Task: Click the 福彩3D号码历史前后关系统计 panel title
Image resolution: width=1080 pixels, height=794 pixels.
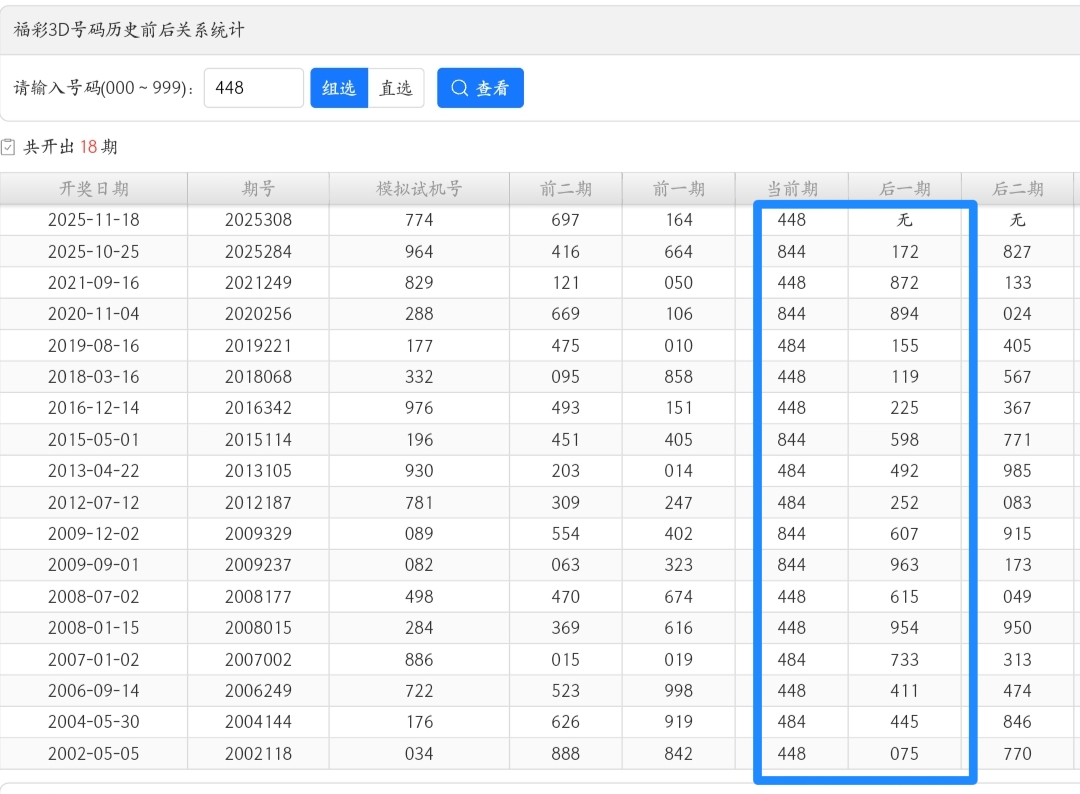Action: click(129, 30)
